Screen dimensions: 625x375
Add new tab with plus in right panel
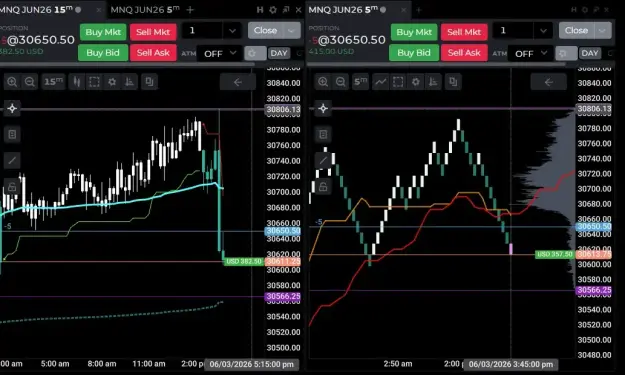(x=419, y=10)
